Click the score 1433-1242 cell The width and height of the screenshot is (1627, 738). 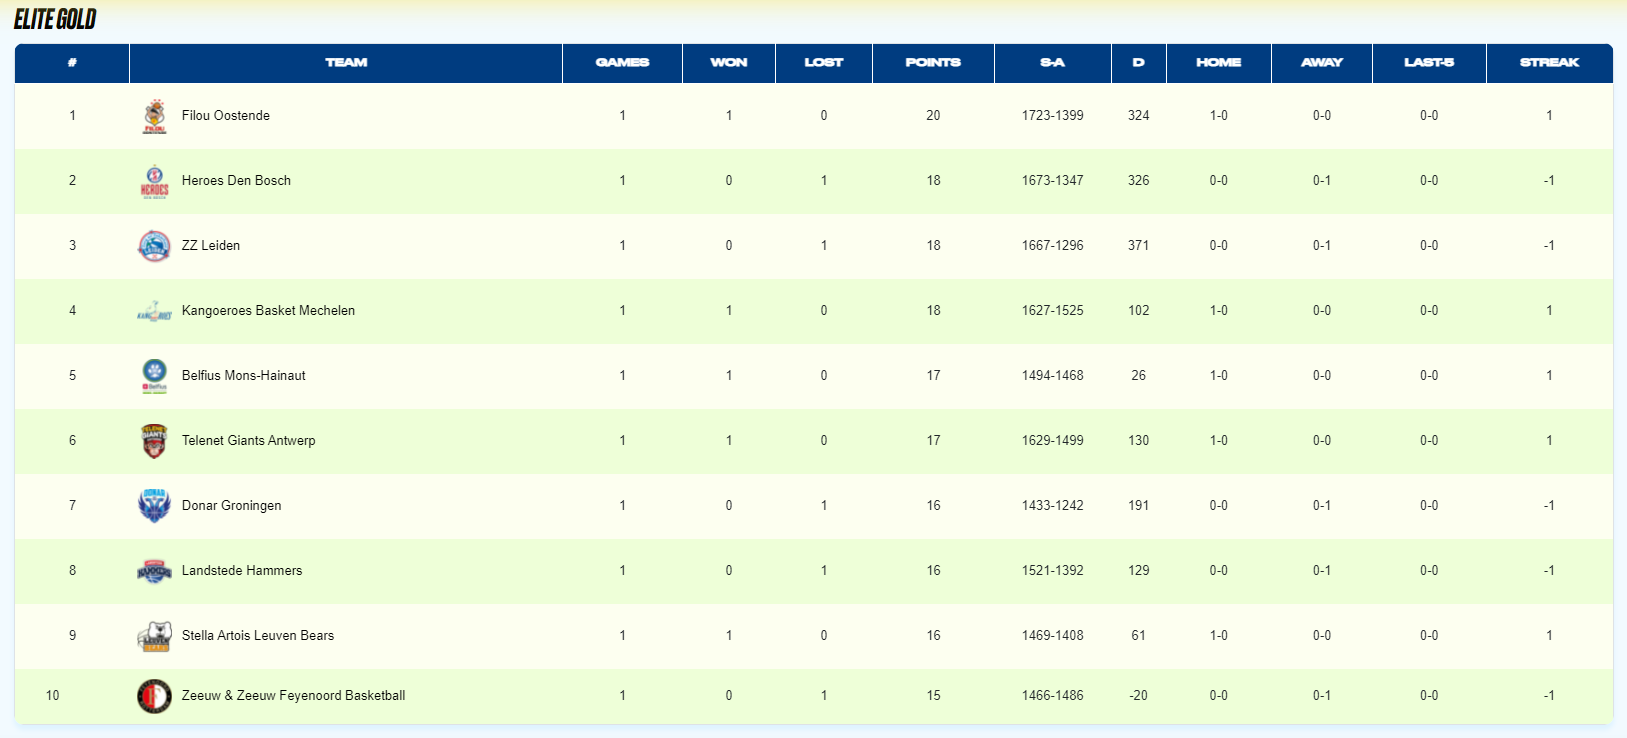pyautogui.click(x=1053, y=506)
